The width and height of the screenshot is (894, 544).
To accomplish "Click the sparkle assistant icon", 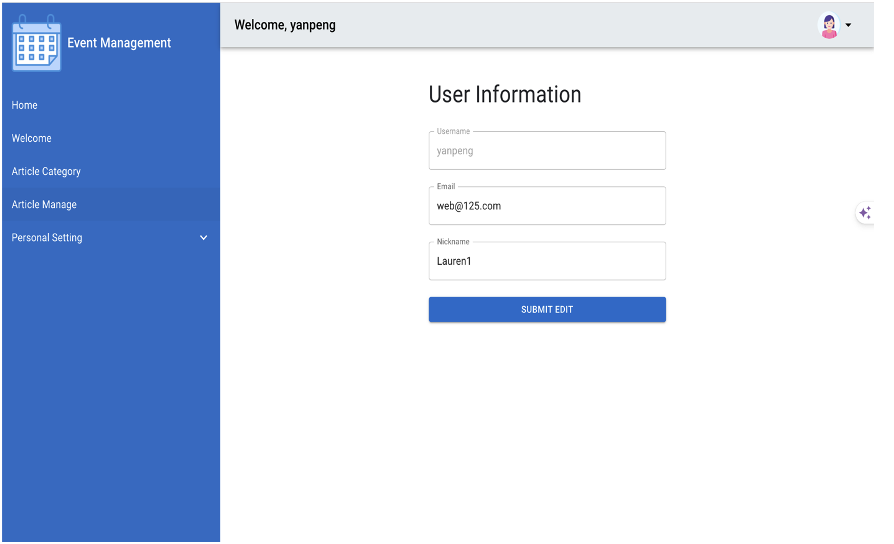I will click(x=865, y=213).
